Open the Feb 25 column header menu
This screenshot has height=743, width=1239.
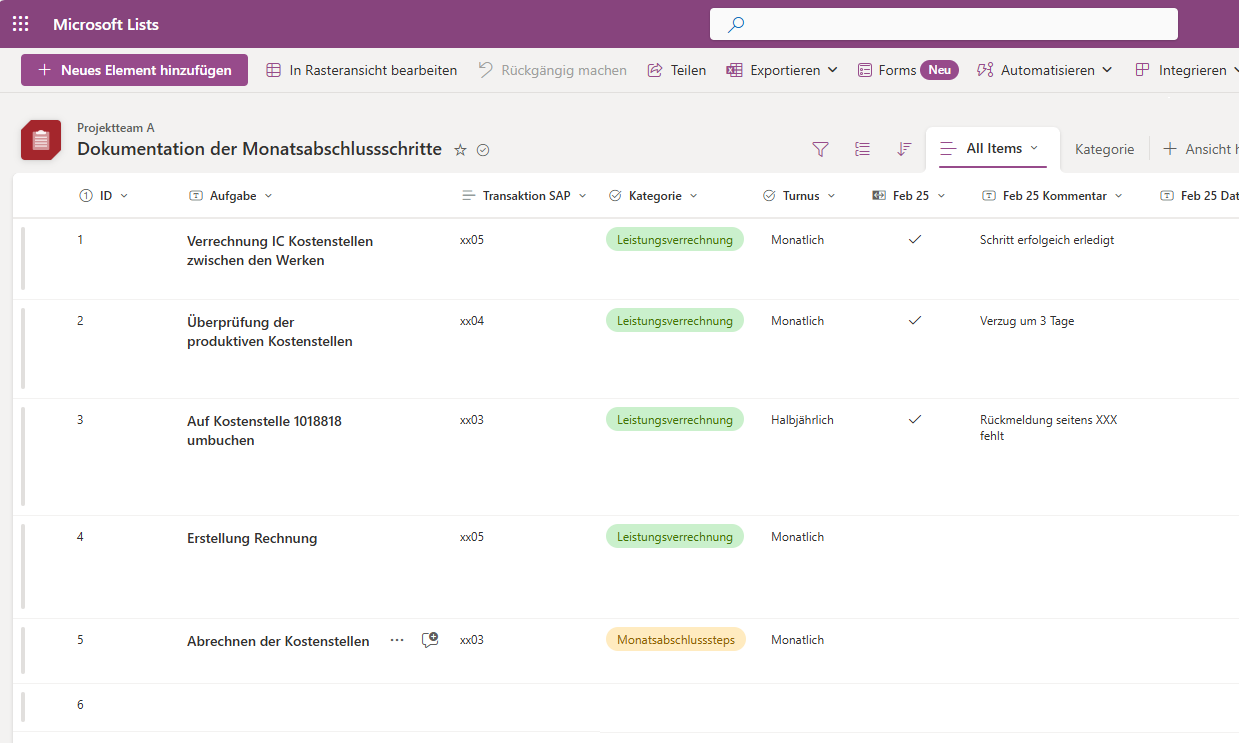coord(908,196)
